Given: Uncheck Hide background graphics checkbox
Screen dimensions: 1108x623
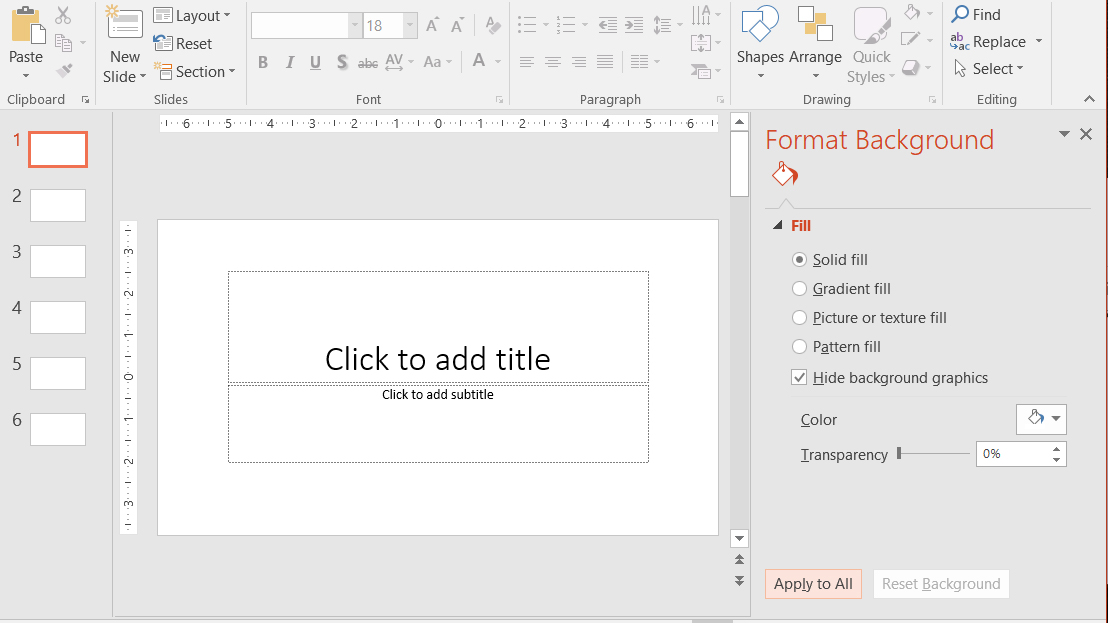Looking at the screenshot, I should [x=799, y=377].
